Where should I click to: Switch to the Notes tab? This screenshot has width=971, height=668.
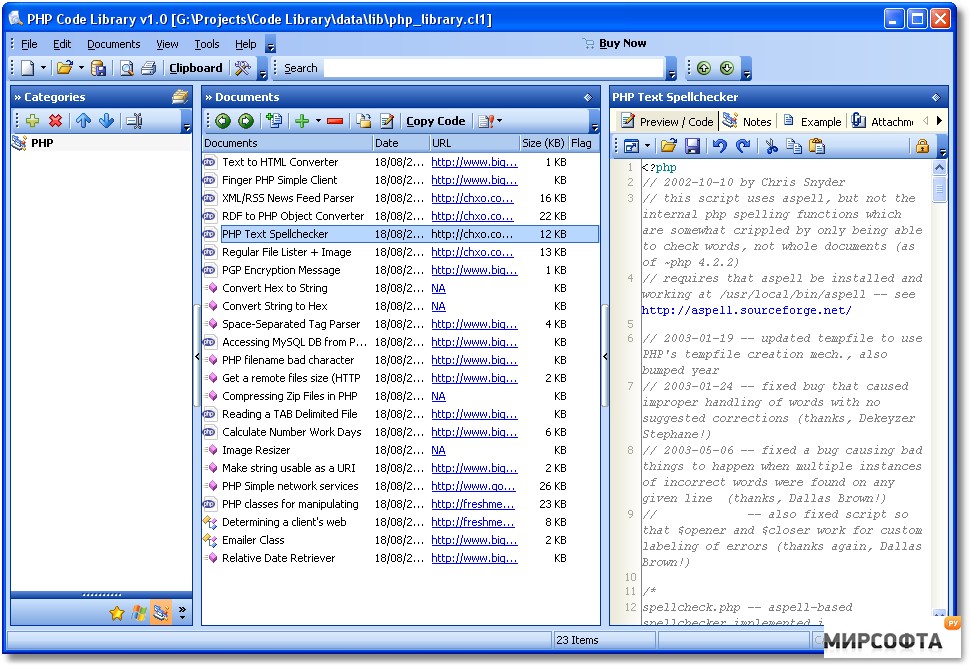point(747,121)
